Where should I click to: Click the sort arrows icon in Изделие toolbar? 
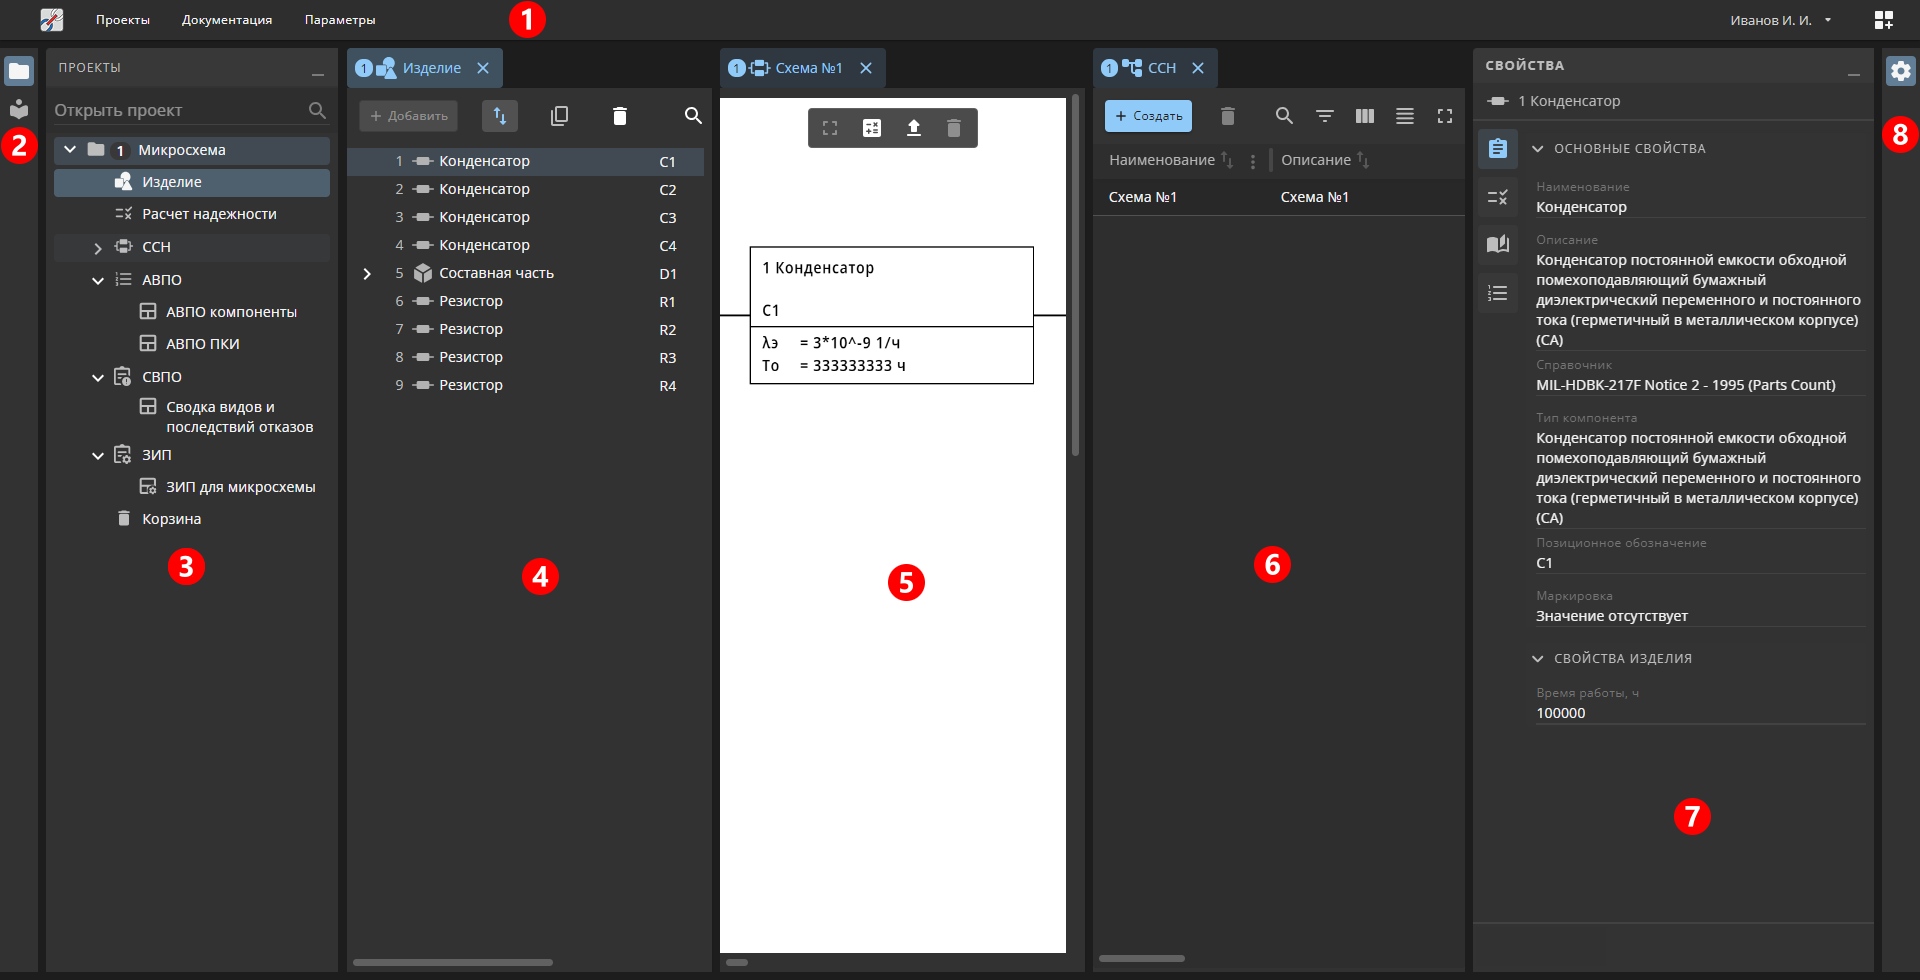pyautogui.click(x=500, y=116)
